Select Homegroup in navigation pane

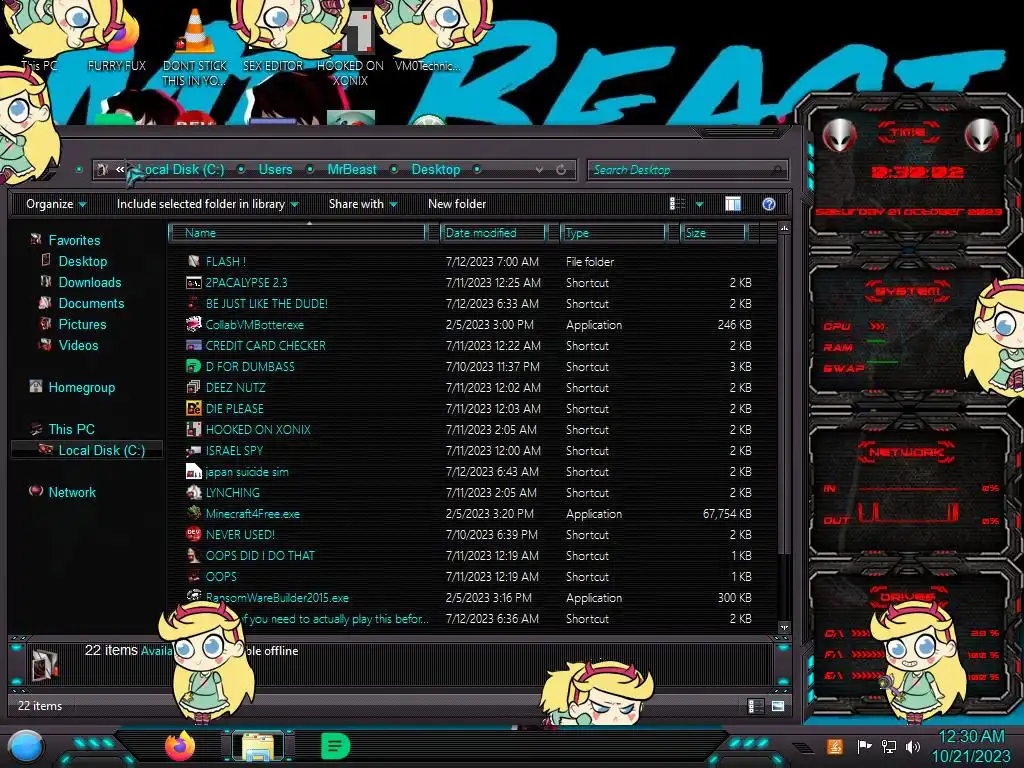(x=82, y=387)
